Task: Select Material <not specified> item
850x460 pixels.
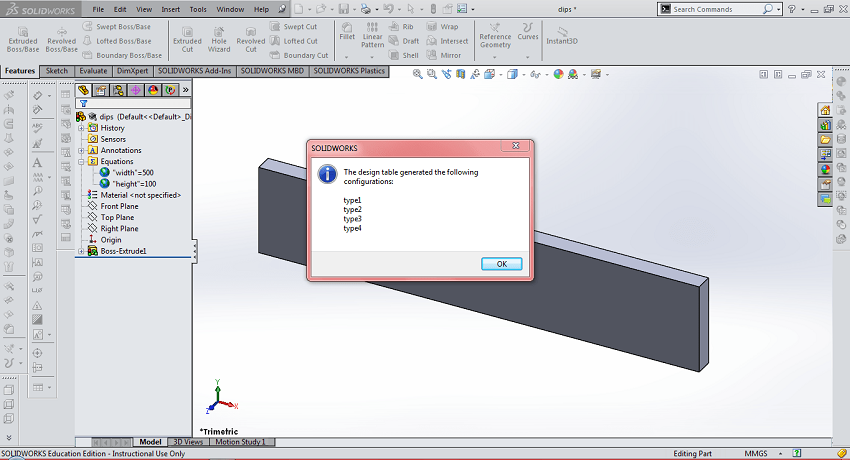Action: [134, 195]
